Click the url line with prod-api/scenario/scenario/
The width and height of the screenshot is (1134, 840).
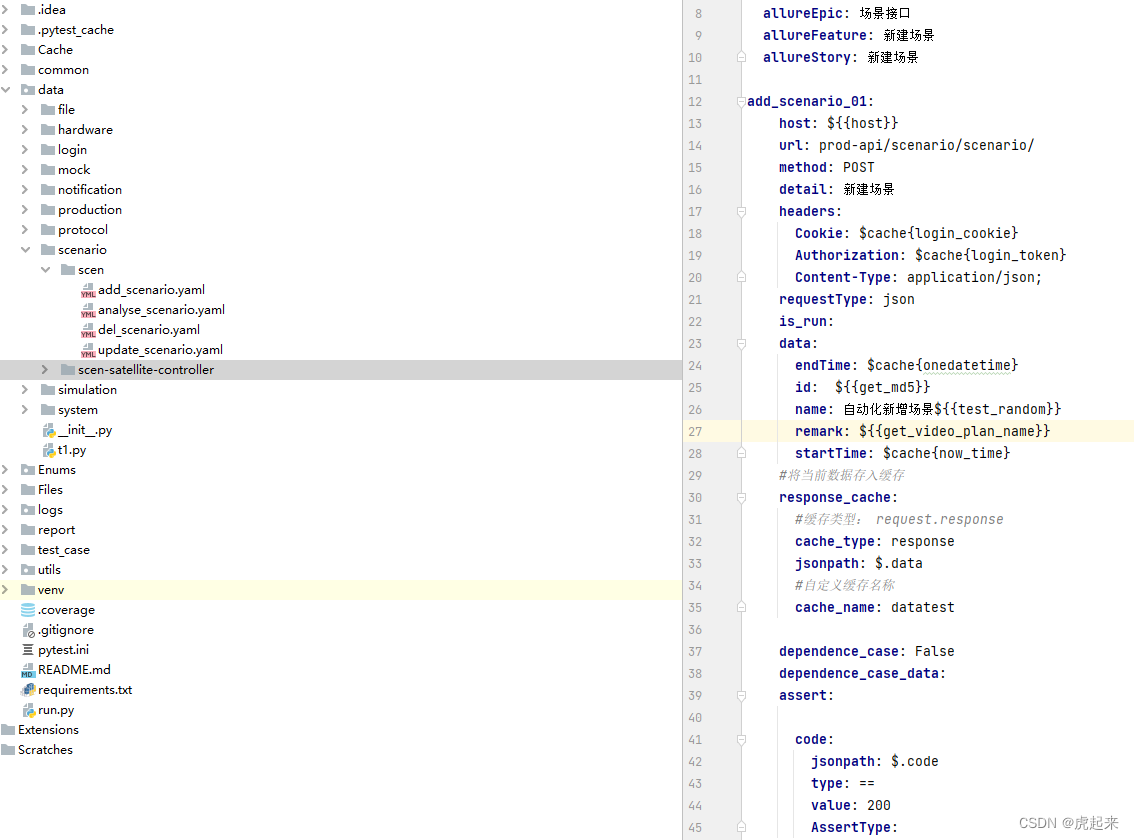pyautogui.click(x=906, y=145)
